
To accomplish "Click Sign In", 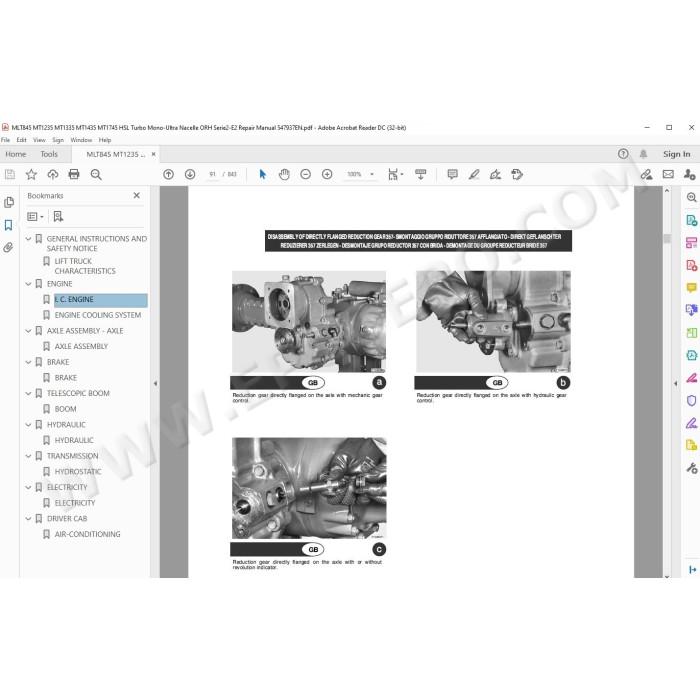I will pyautogui.click(x=676, y=154).
